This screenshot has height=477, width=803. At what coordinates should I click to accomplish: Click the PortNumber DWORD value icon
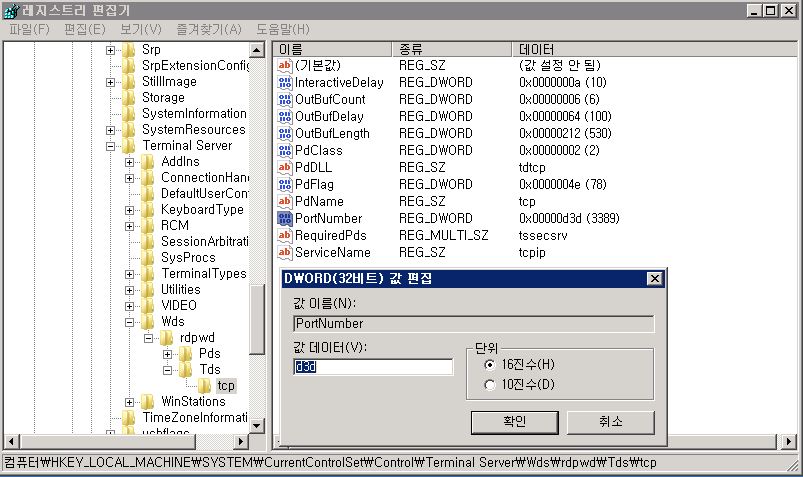pos(285,218)
